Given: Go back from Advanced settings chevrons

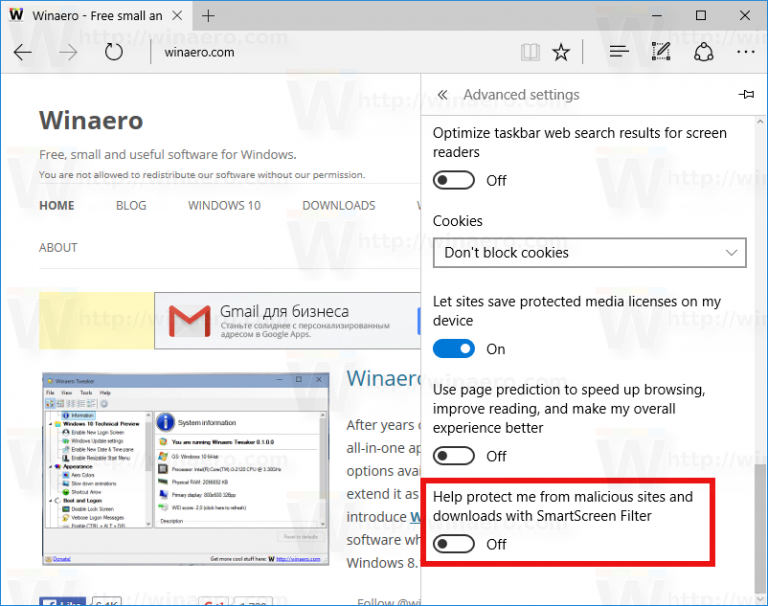Looking at the screenshot, I should pos(442,95).
